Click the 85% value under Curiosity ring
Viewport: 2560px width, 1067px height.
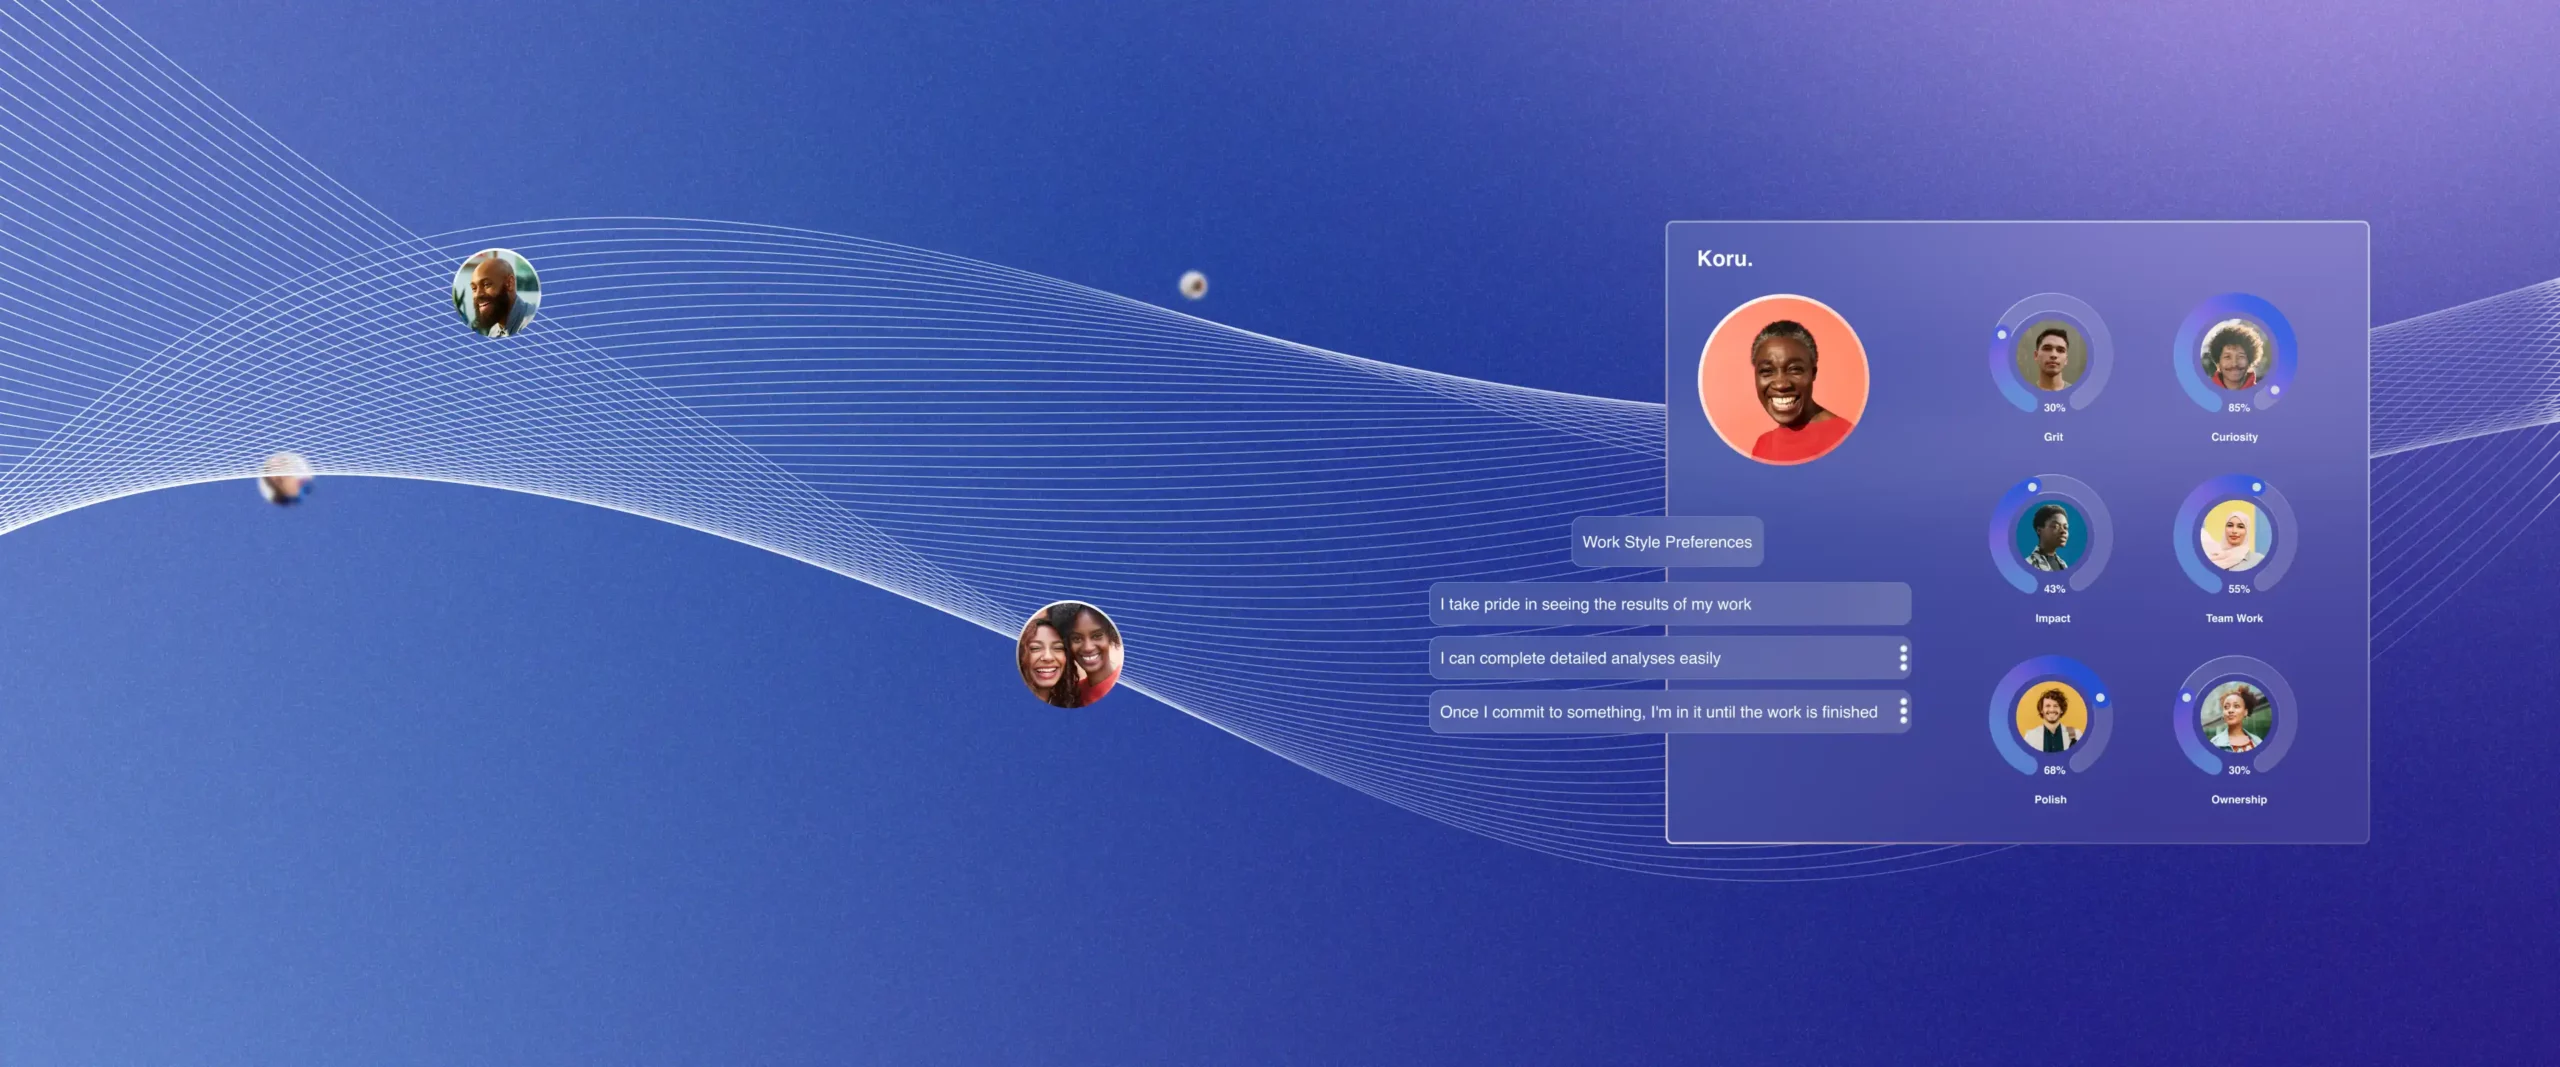point(2239,408)
